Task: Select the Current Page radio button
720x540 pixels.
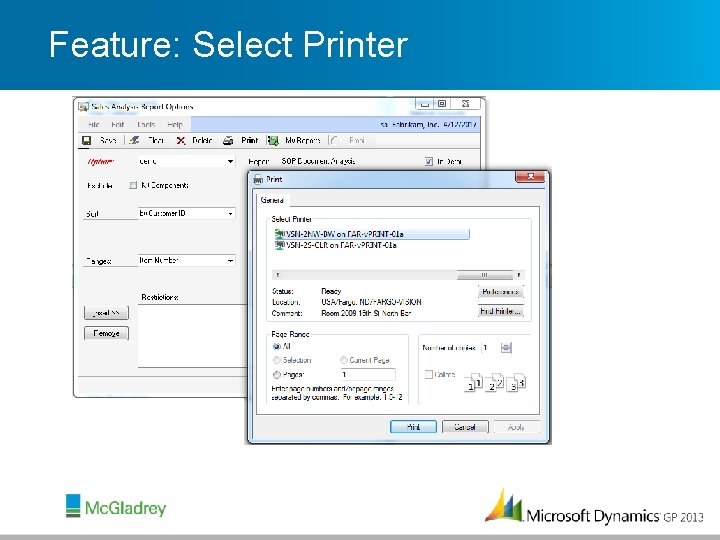Action: click(343, 360)
